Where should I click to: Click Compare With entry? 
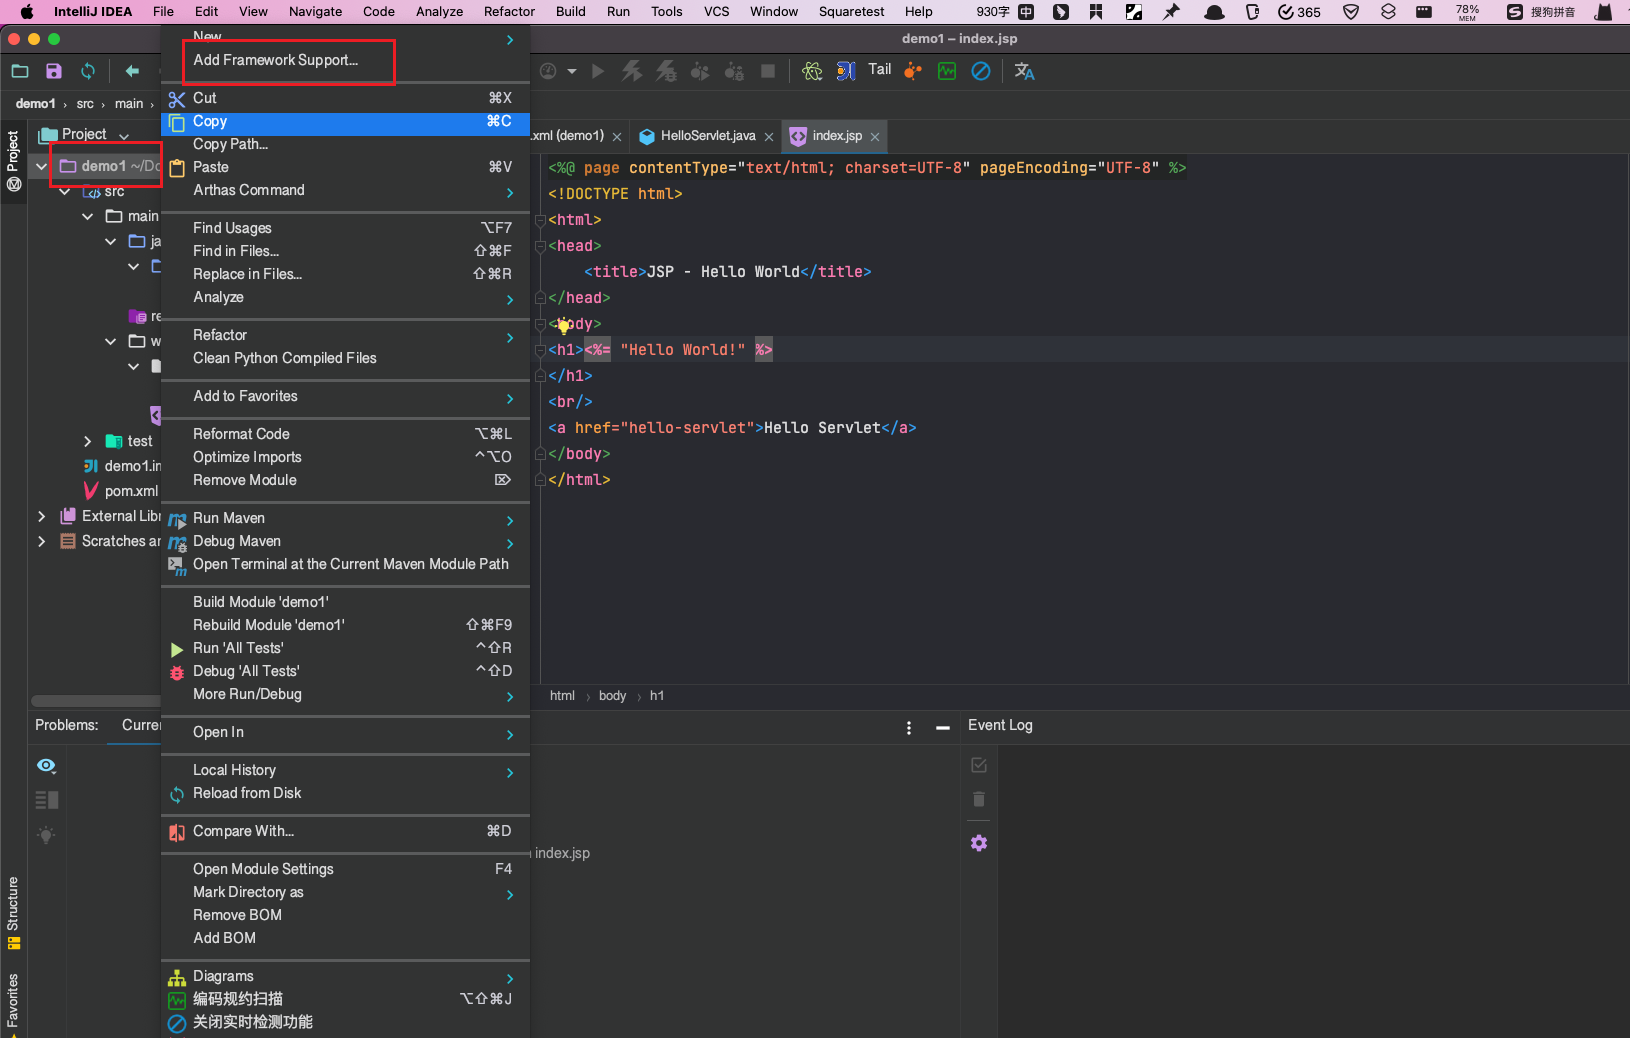coord(345,831)
